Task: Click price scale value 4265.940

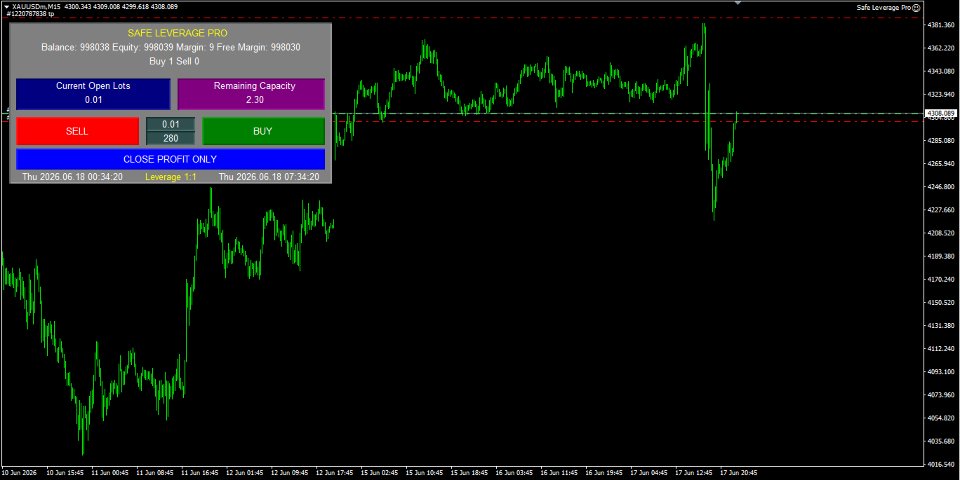Action: 942,164
